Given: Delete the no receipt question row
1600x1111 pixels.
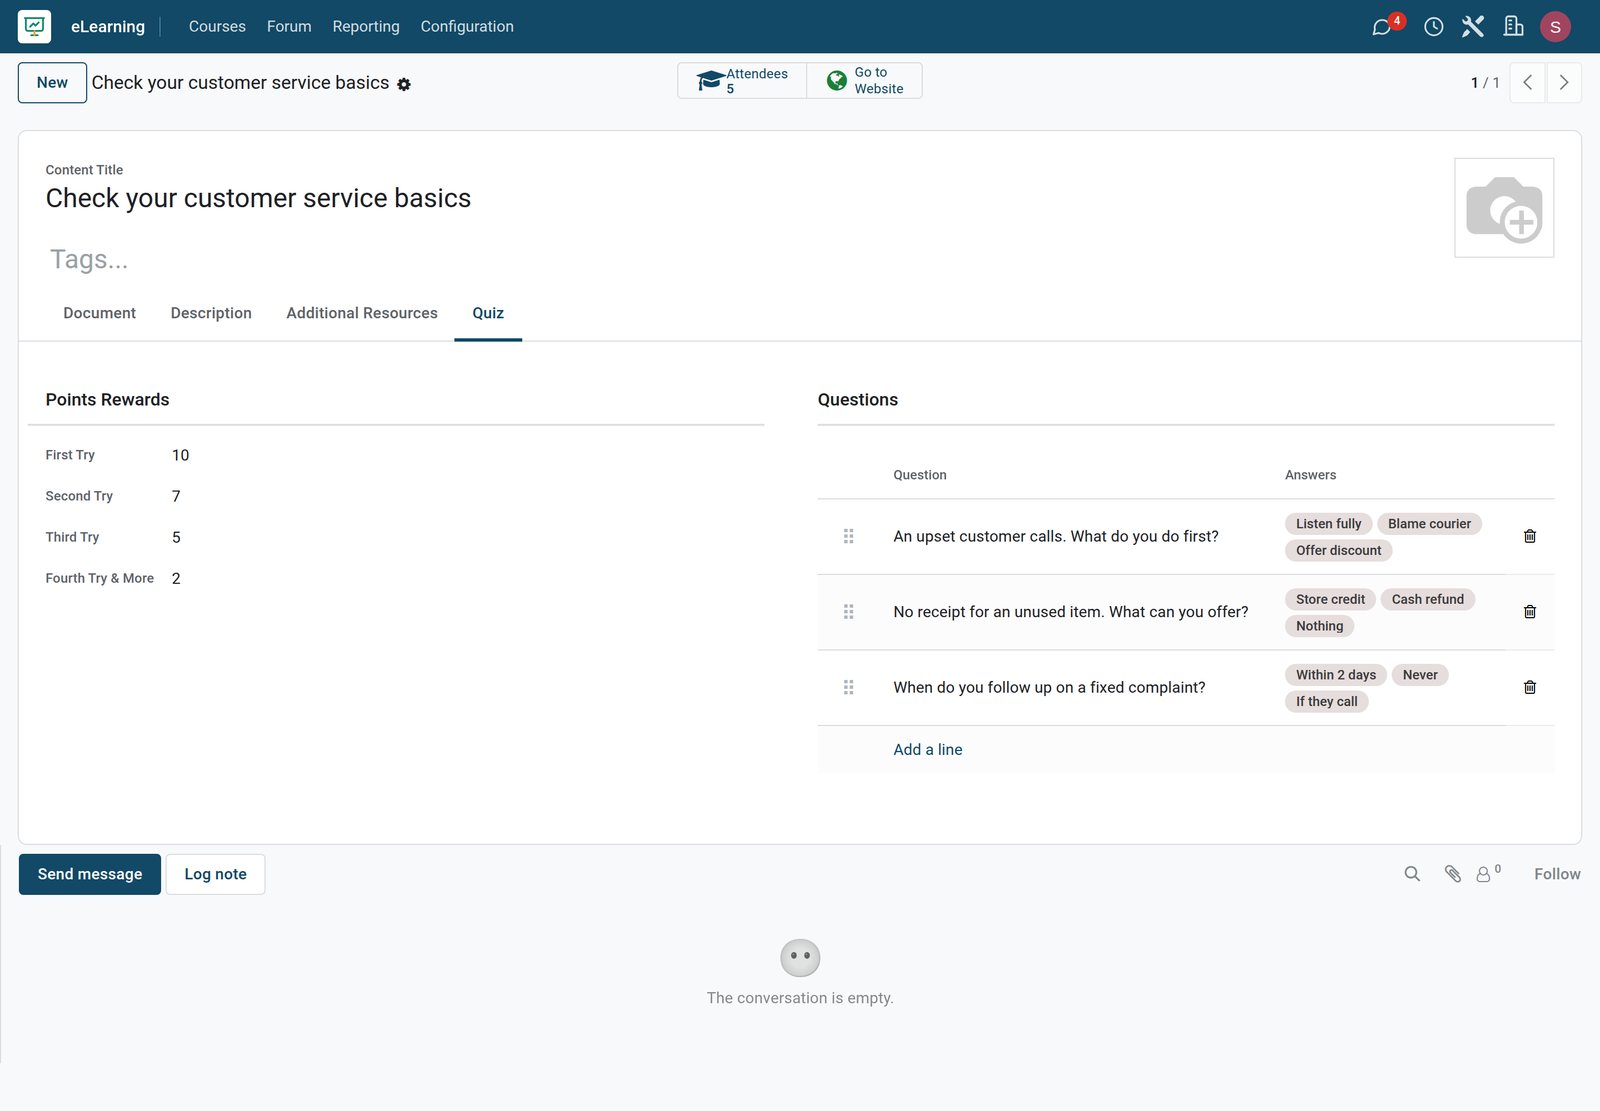Looking at the screenshot, I should pyautogui.click(x=1530, y=612).
